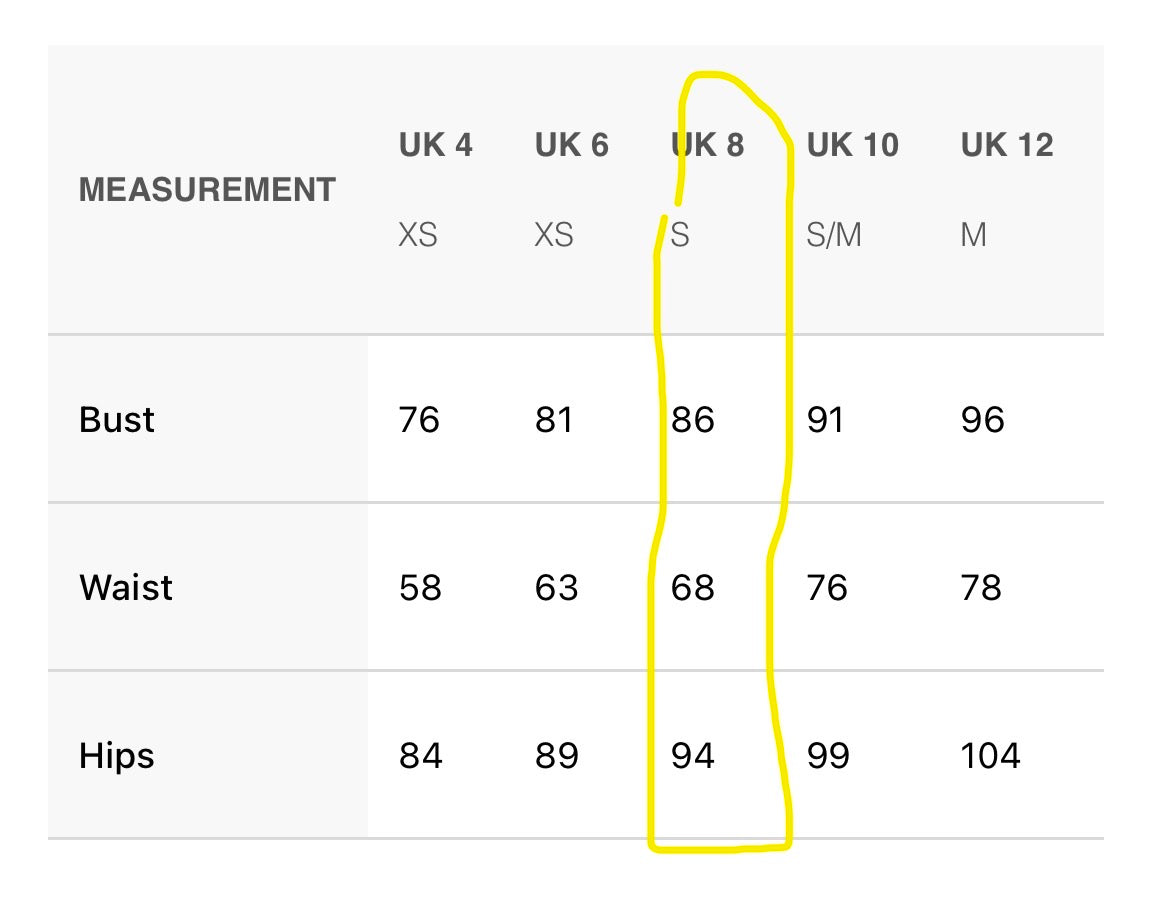The image size is (1169, 905).
Task: Click the Hips row label
Action: 117,755
